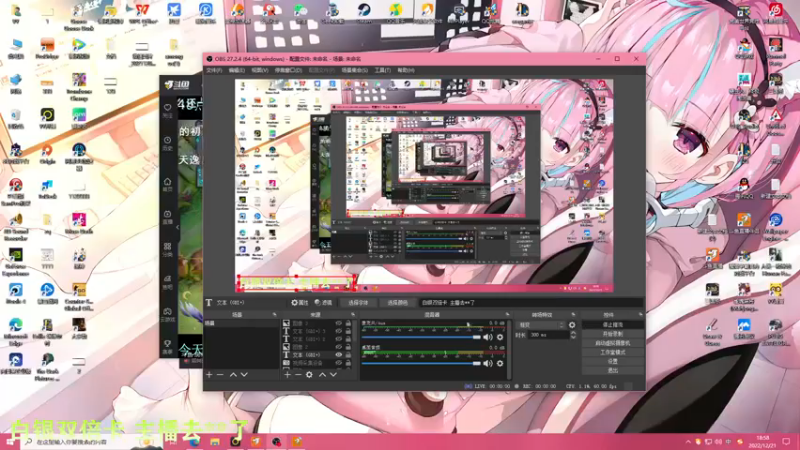
Task: Open Filters in the source toolbar
Action: 323,303
